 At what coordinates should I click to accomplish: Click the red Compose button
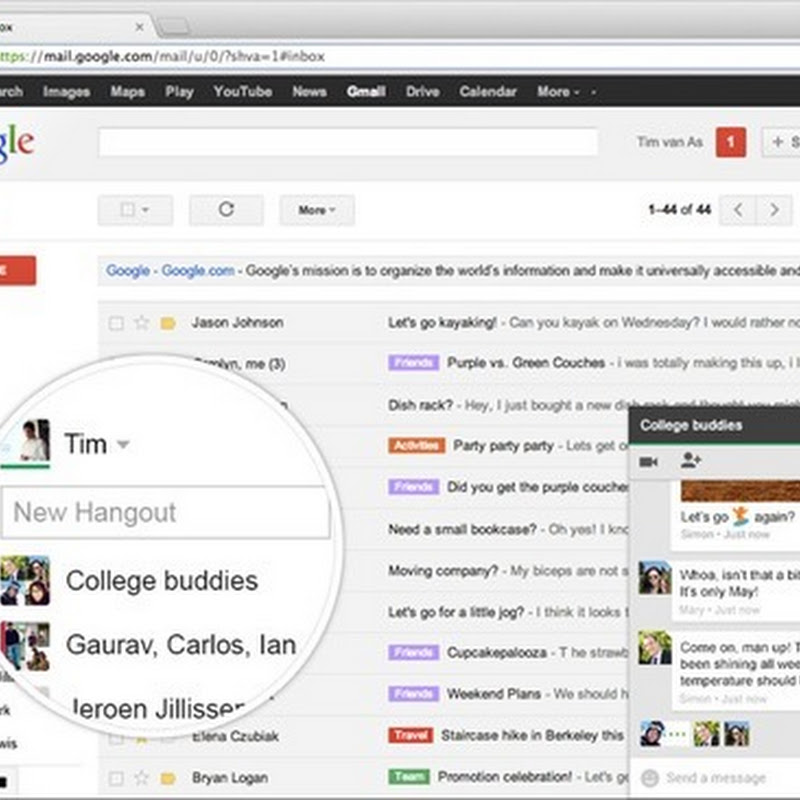(x=17, y=270)
